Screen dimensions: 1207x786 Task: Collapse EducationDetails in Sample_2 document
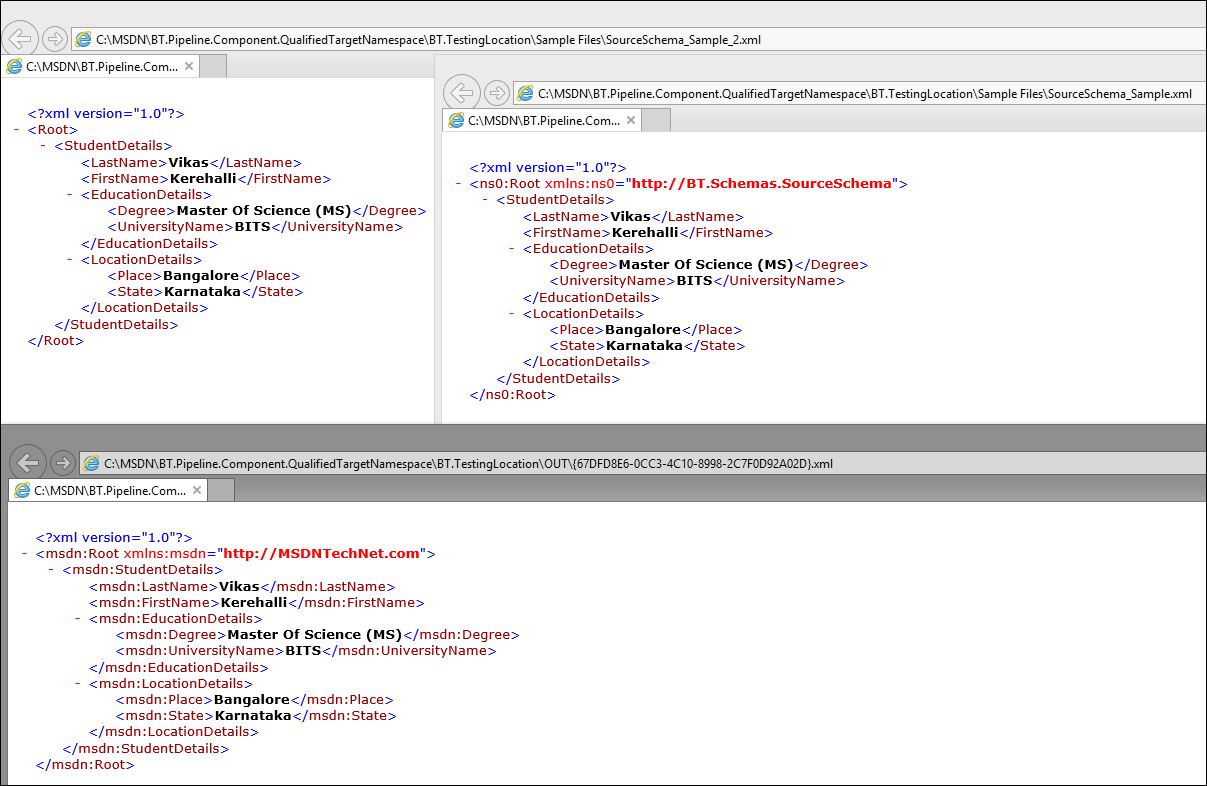pyautogui.click(x=70, y=195)
